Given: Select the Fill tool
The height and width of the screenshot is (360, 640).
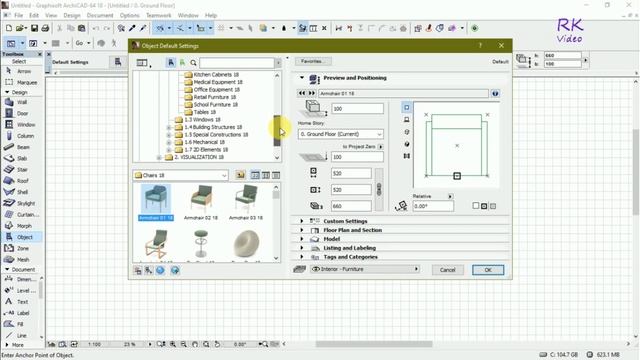Looking at the screenshot, I should click(20, 324).
